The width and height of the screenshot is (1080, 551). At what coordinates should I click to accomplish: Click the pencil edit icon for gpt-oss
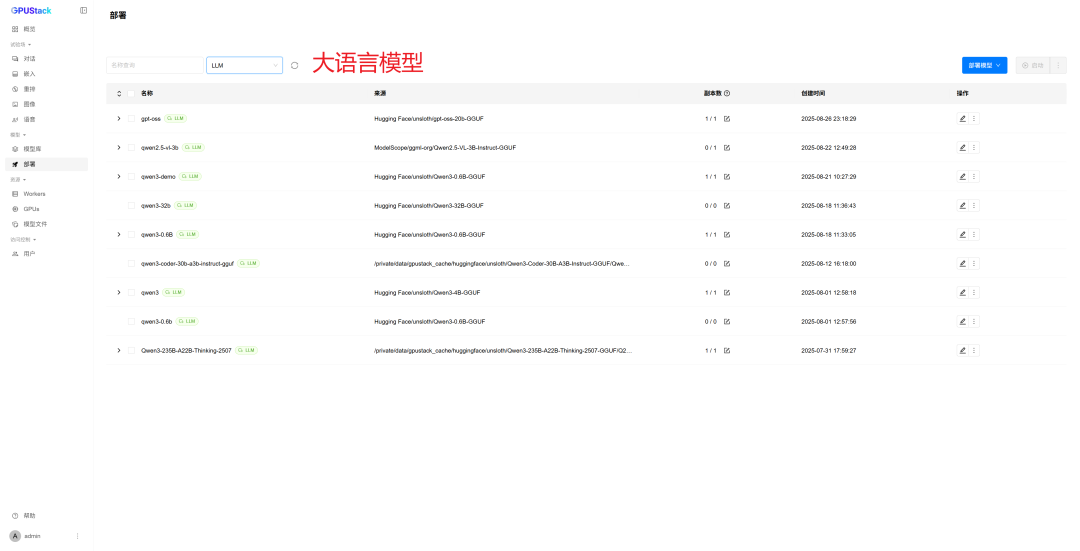962,118
